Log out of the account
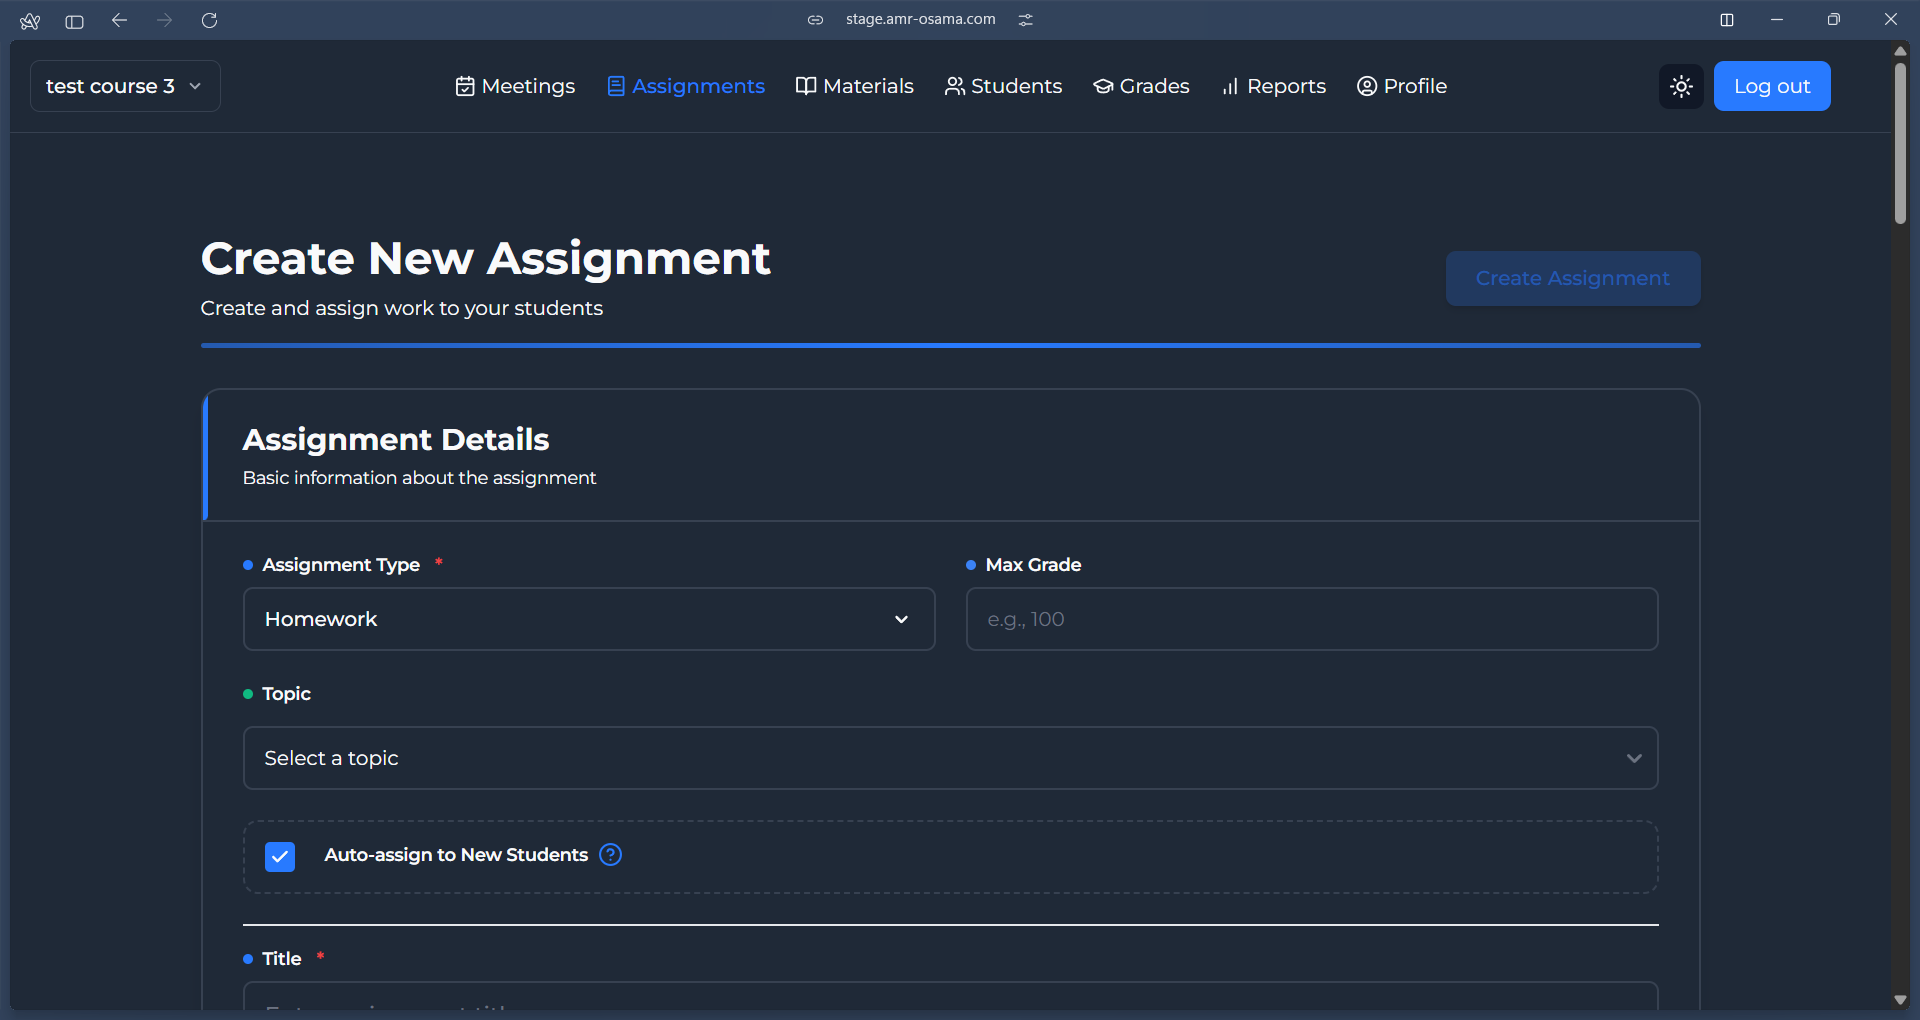1920x1020 pixels. pos(1771,86)
